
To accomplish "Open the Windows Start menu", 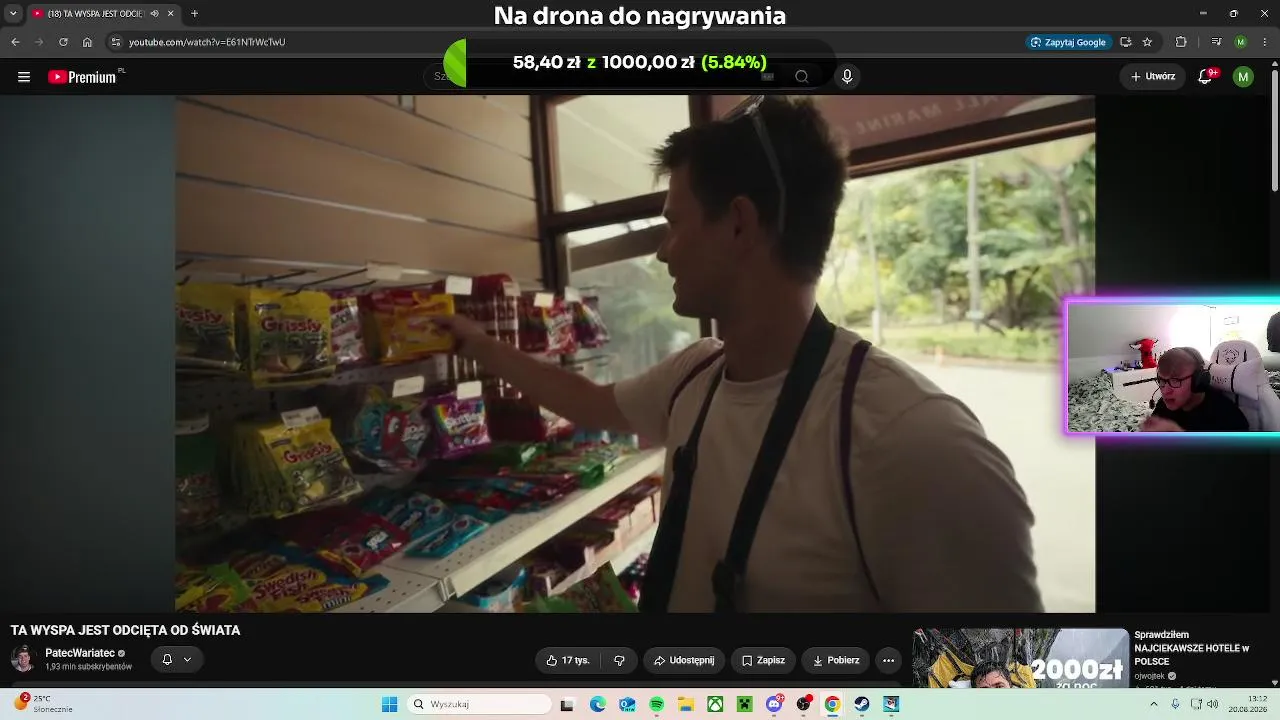I will tap(389, 704).
